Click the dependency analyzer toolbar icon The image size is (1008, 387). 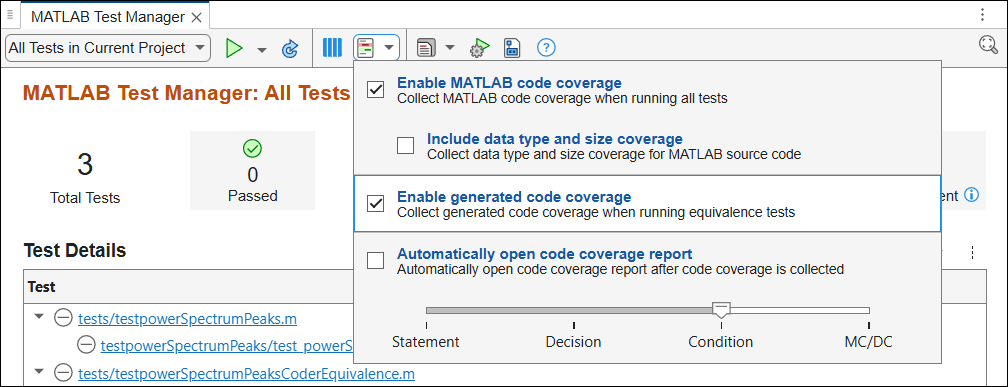click(x=512, y=48)
